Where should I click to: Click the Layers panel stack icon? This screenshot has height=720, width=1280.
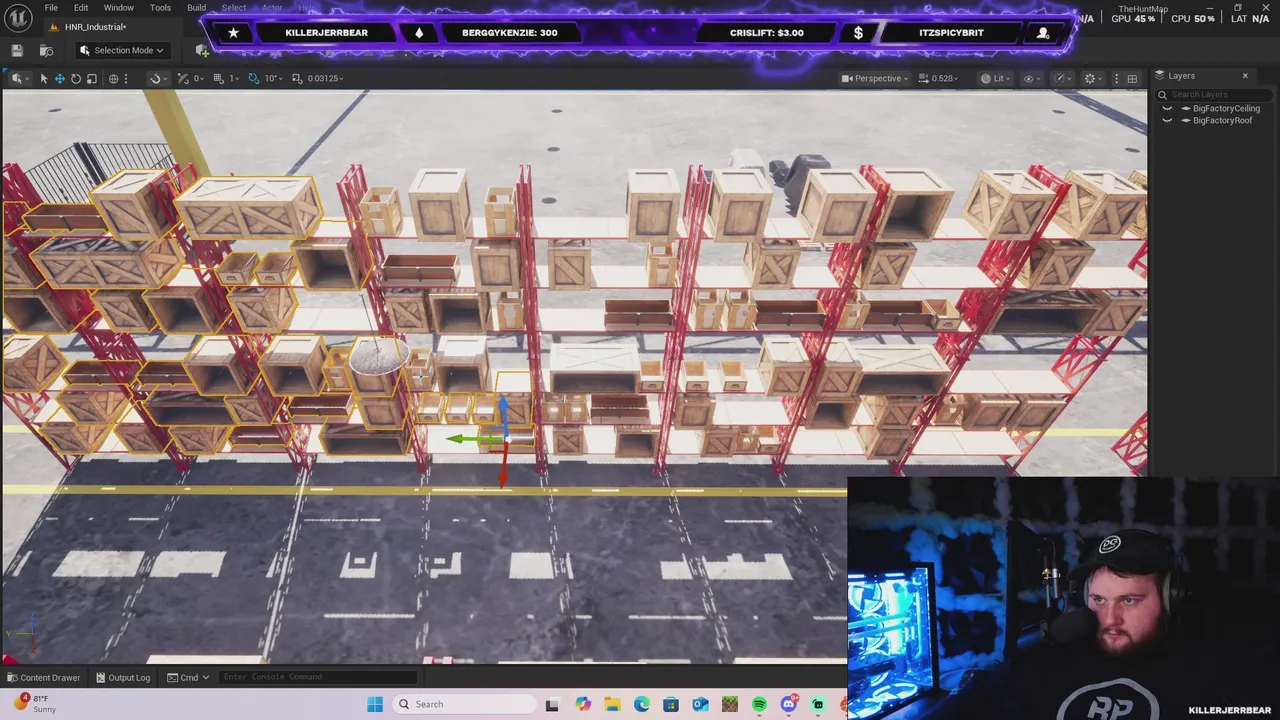(x=1160, y=76)
